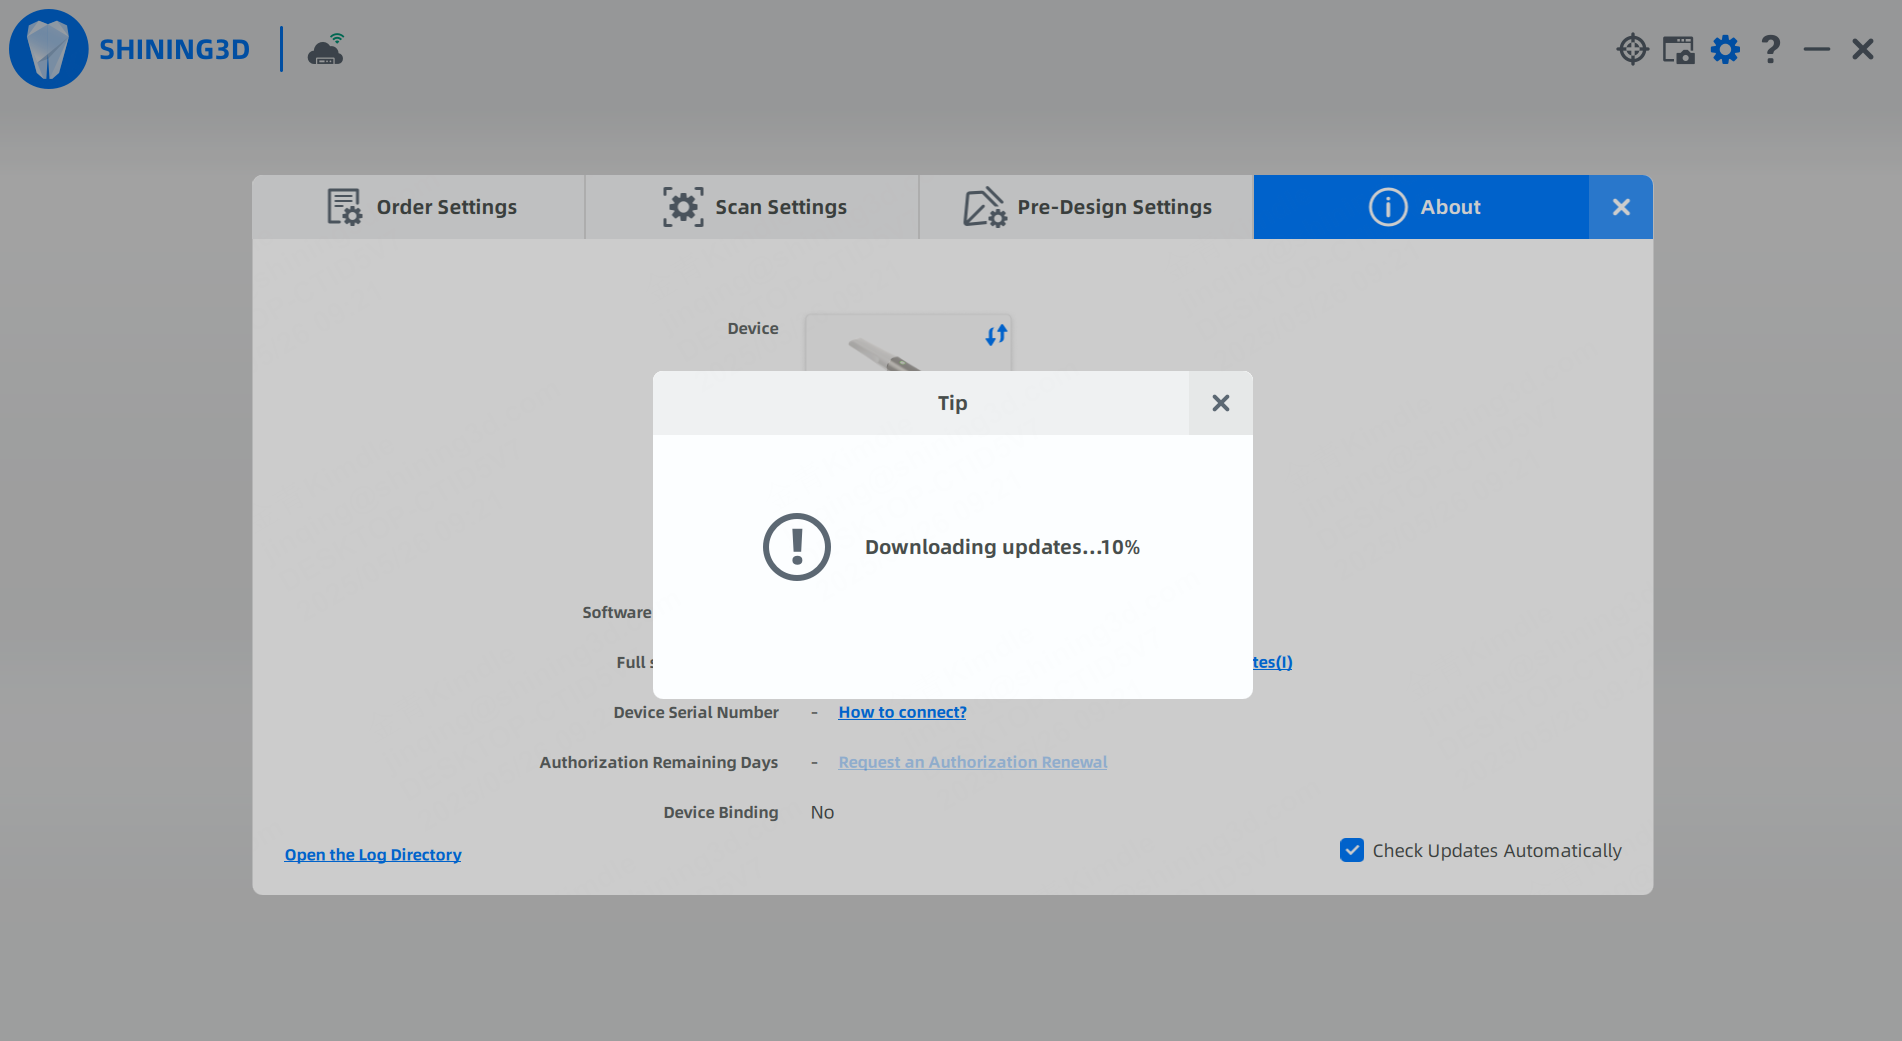
Task: Click the SHINING3D brand text
Action: click(x=174, y=49)
